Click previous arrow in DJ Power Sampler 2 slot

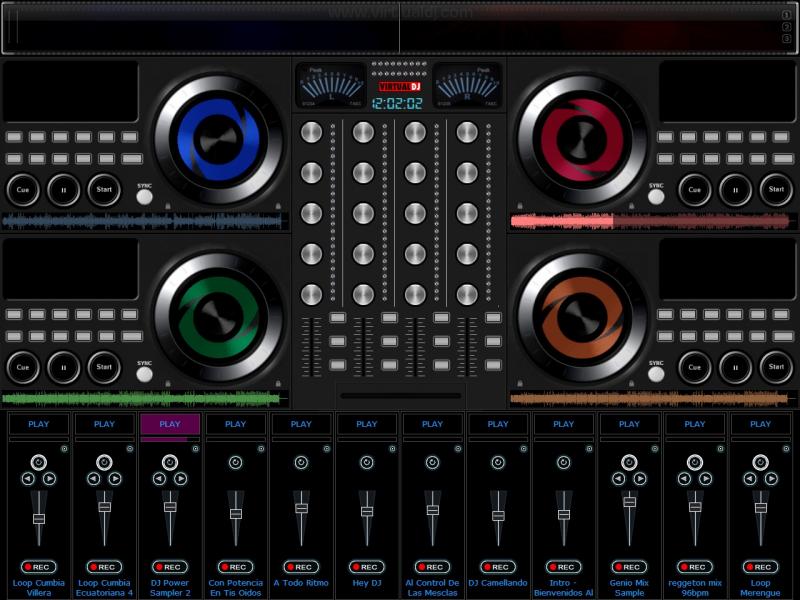(x=159, y=479)
